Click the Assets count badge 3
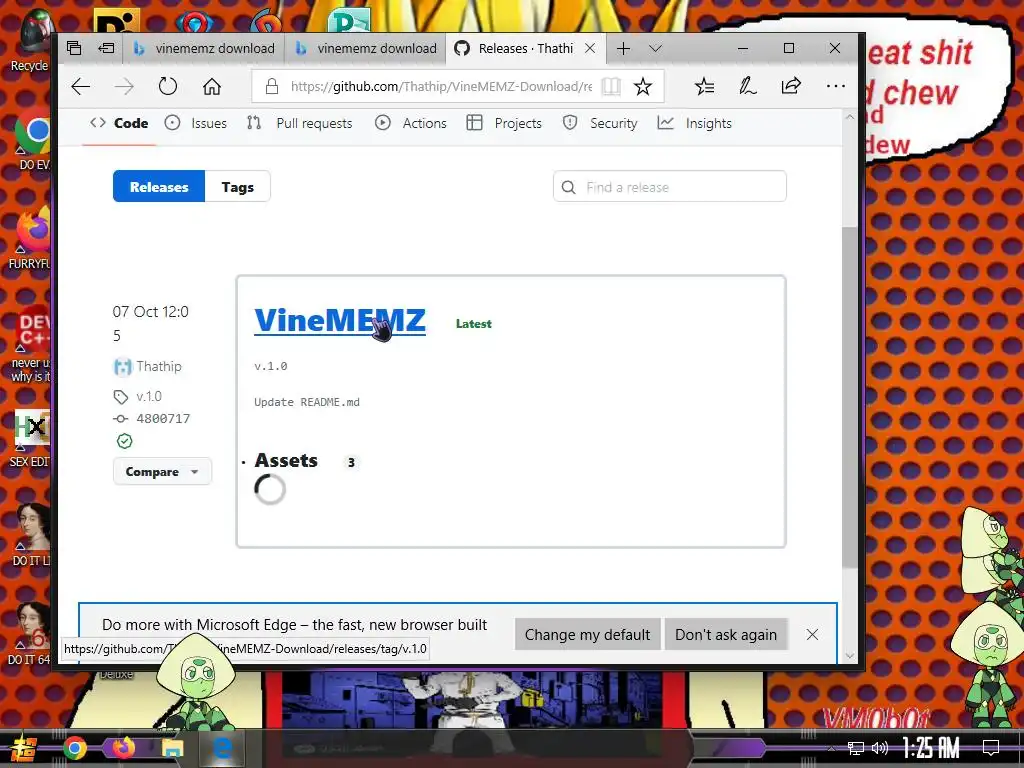 click(x=351, y=462)
